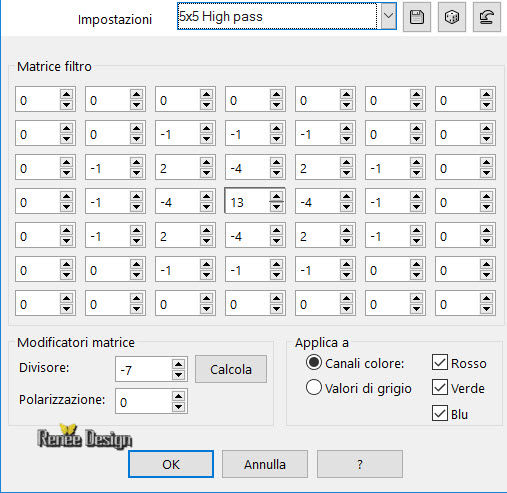Image resolution: width=507 pixels, height=493 pixels.
Task: Cancel with the Annulla button
Action: tap(265, 464)
